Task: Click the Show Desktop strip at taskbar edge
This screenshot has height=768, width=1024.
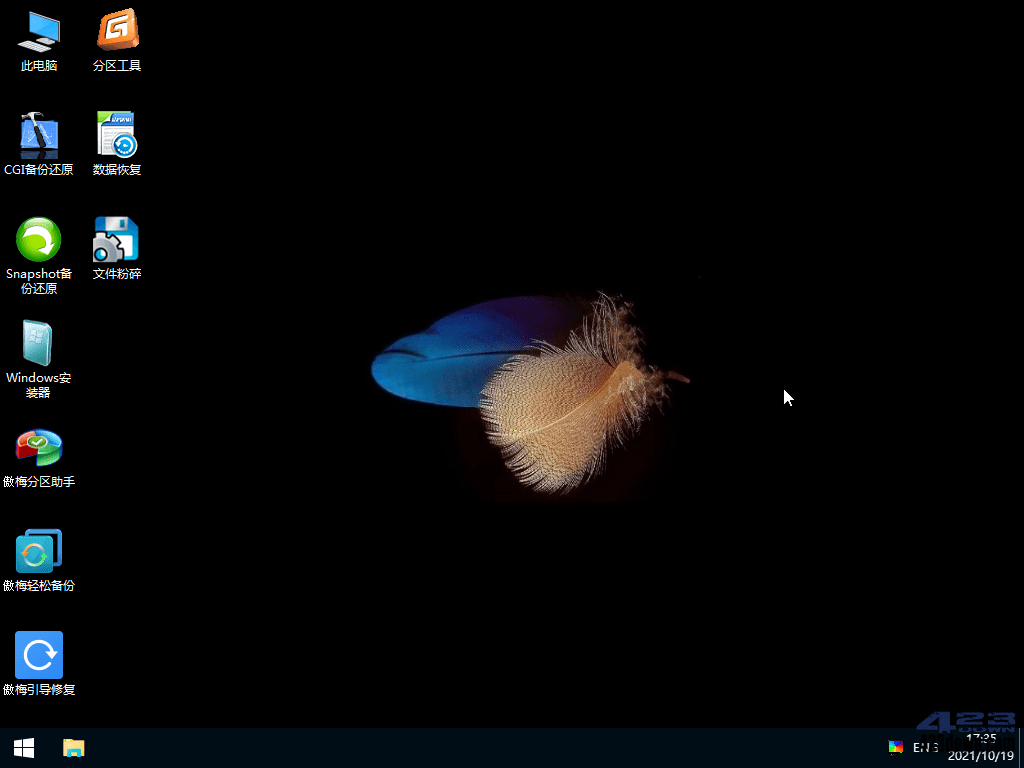Action: 1021,748
